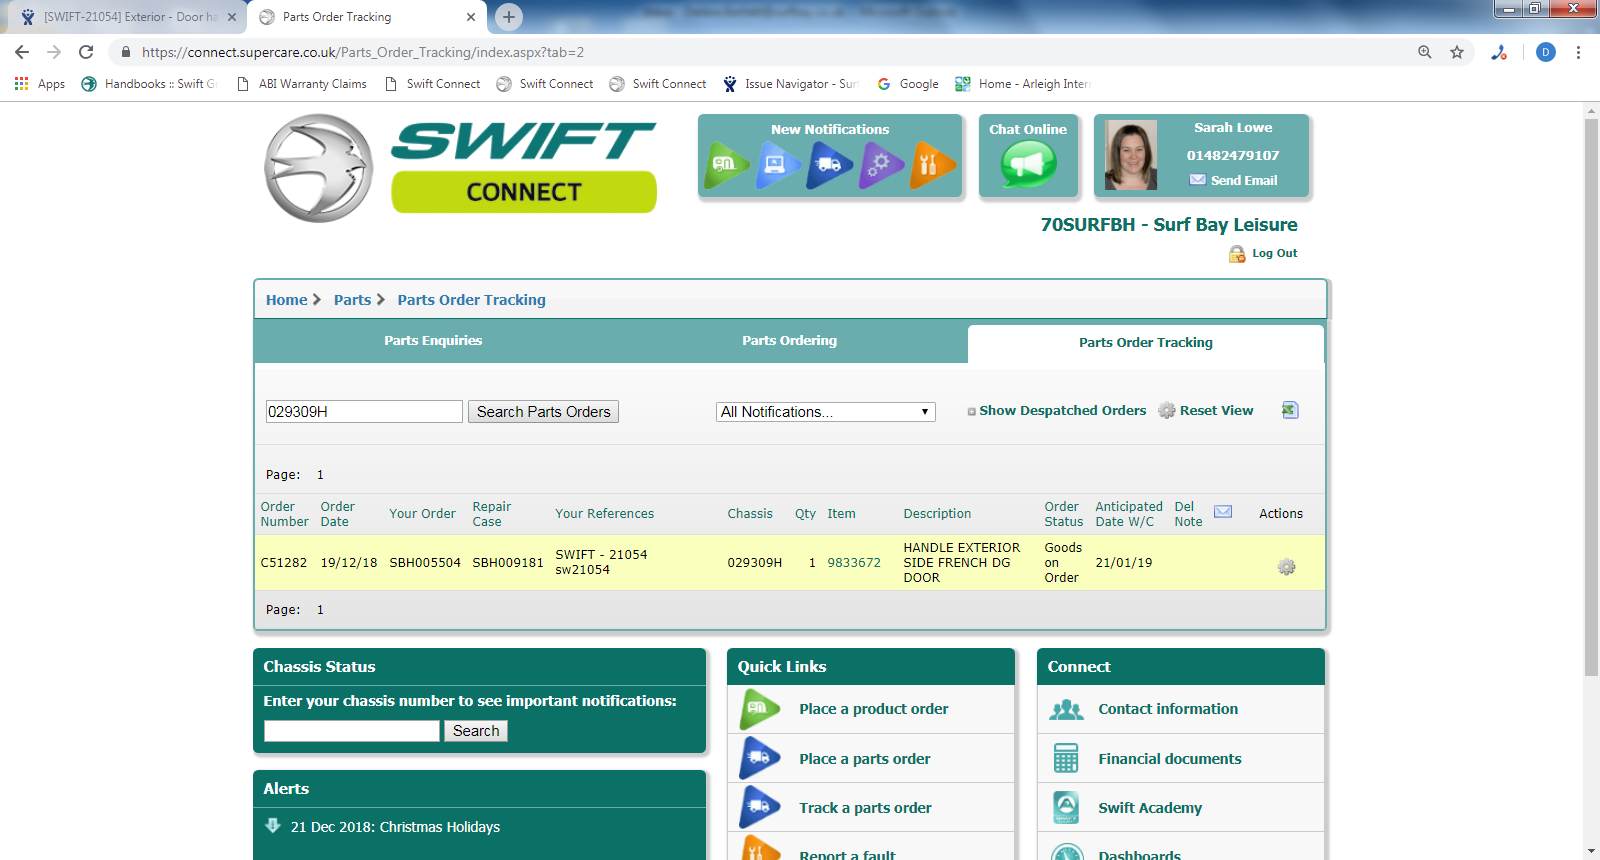Export orders using the Excel icon
This screenshot has width=1600, height=860.
point(1290,410)
